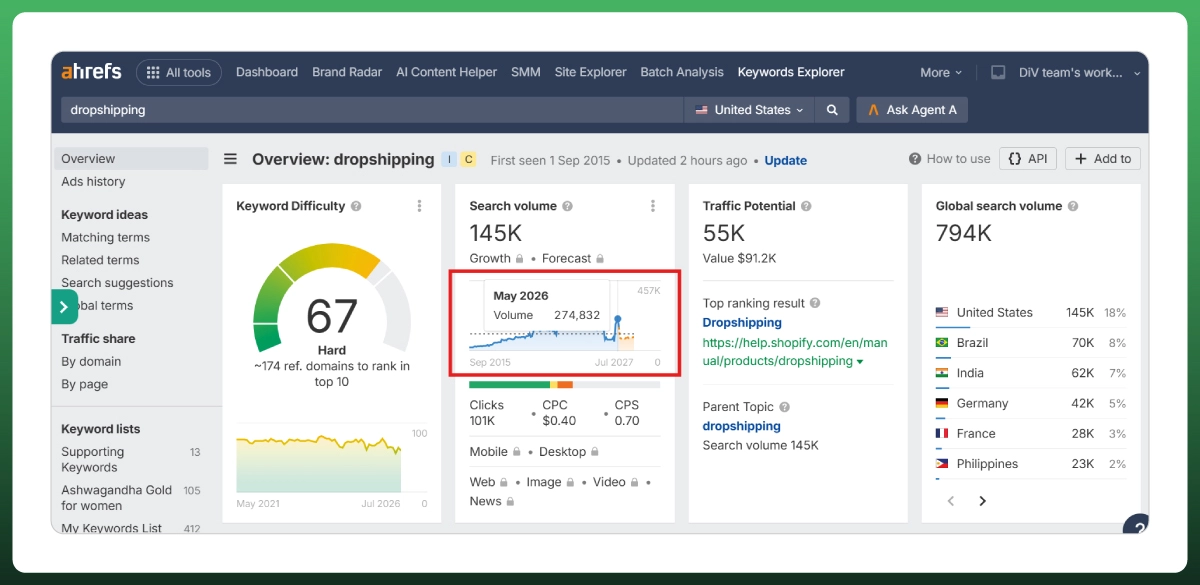Open the All tools grid menu

179,72
